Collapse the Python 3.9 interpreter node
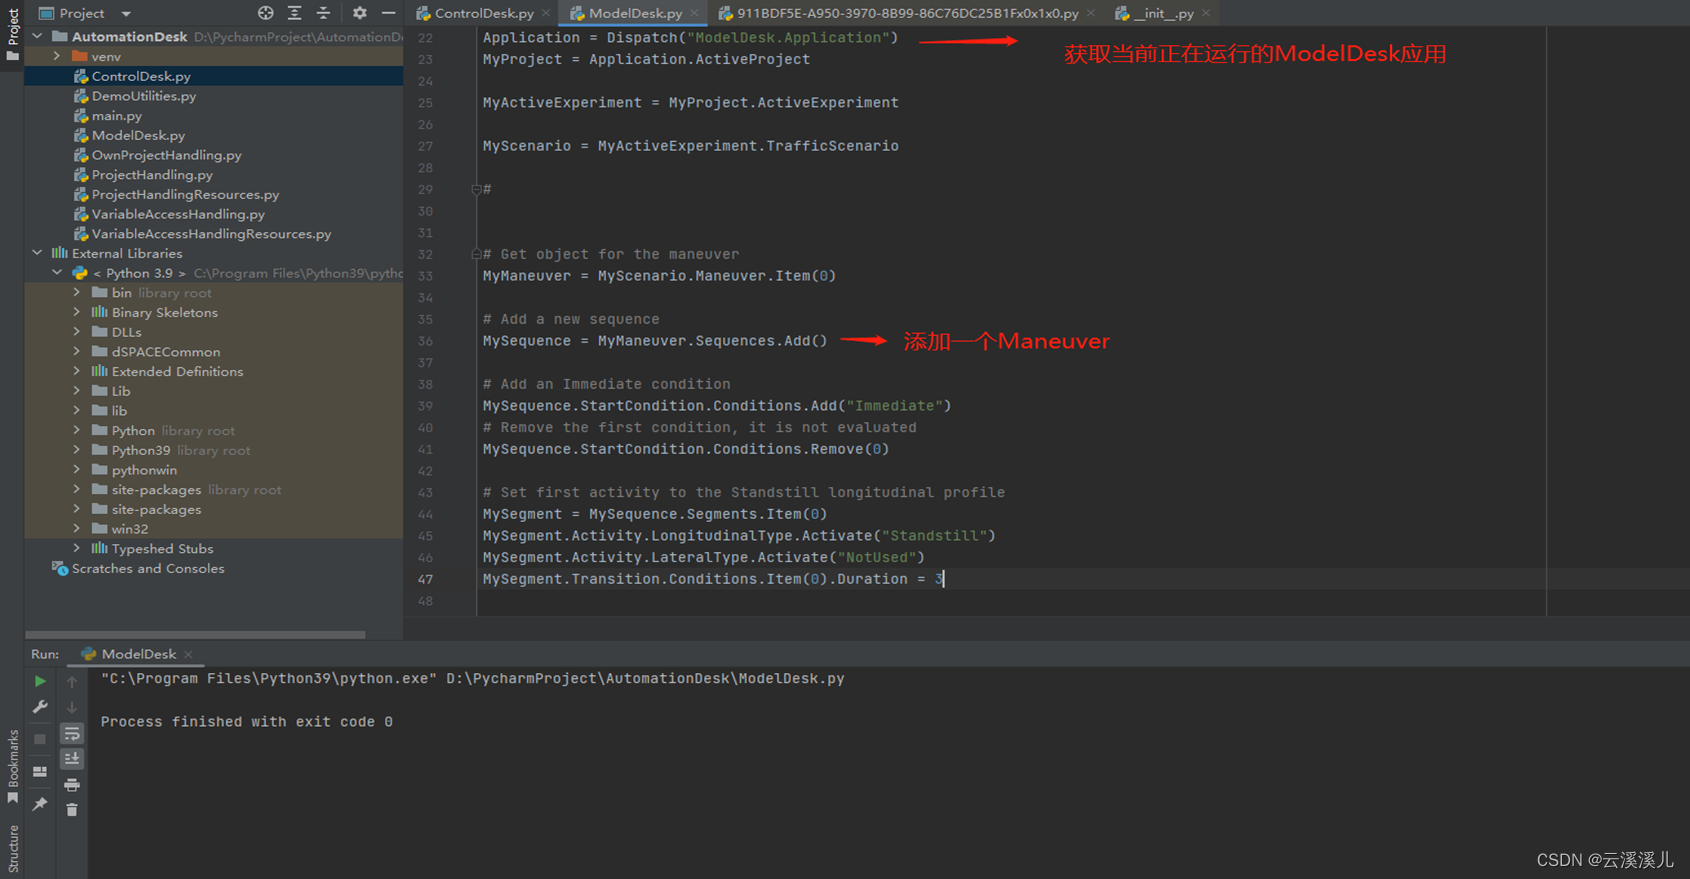The height and width of the screenshot is (879, 1690). [57, 273]
